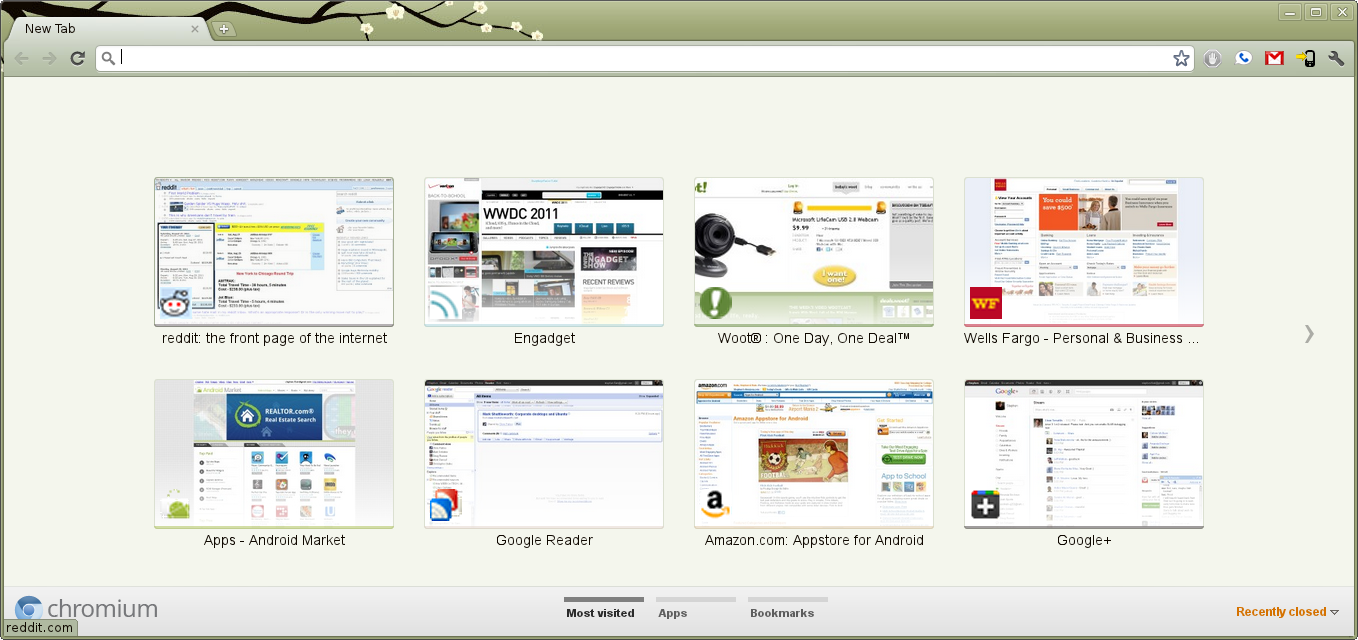Open the wrench settings menu

(1336, 58)
